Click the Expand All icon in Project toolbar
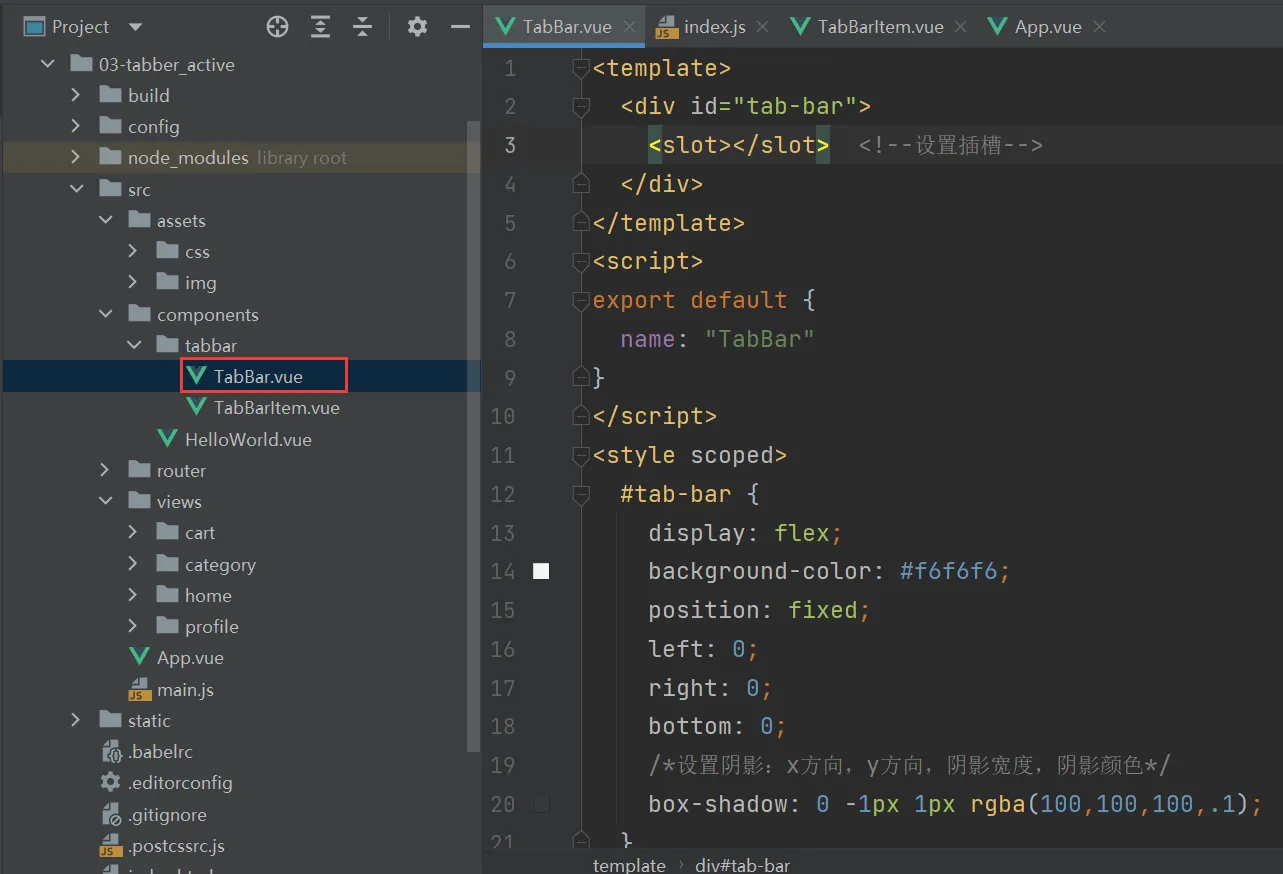The image size is (1283, 874). 320,27
